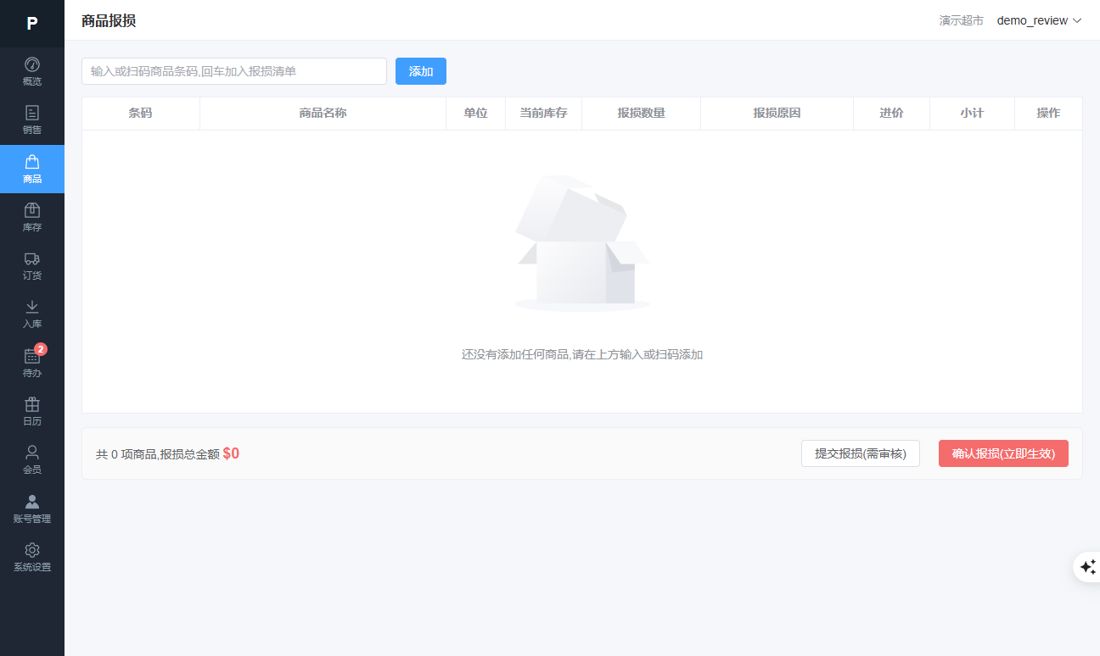The height and width of the screenshot is (656, 1100).
Task: Open 系统设置 system settings gear
Action: (x=32, y=557)
